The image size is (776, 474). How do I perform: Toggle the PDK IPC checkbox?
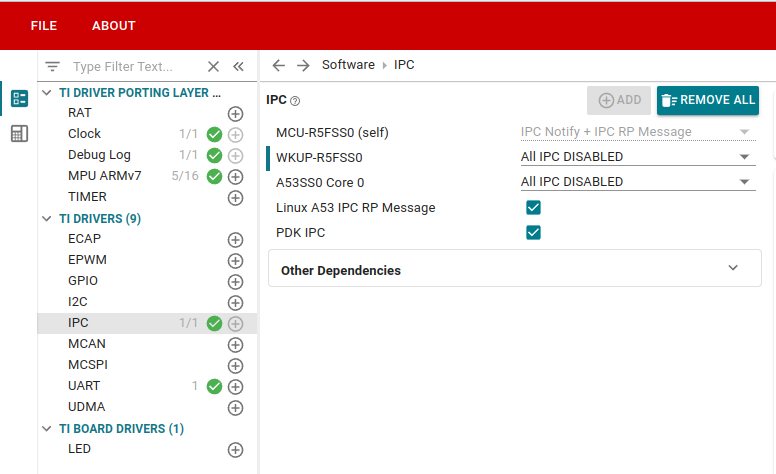click(533, 233)
